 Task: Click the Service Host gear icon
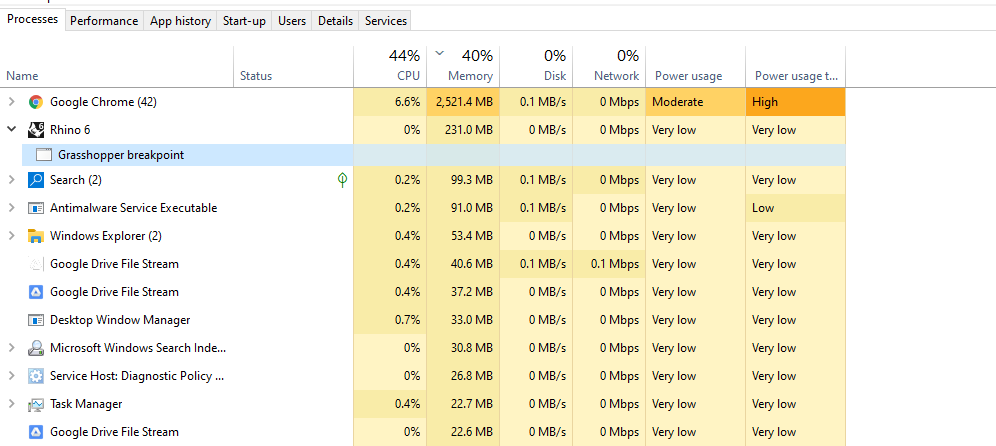(36, 375)
